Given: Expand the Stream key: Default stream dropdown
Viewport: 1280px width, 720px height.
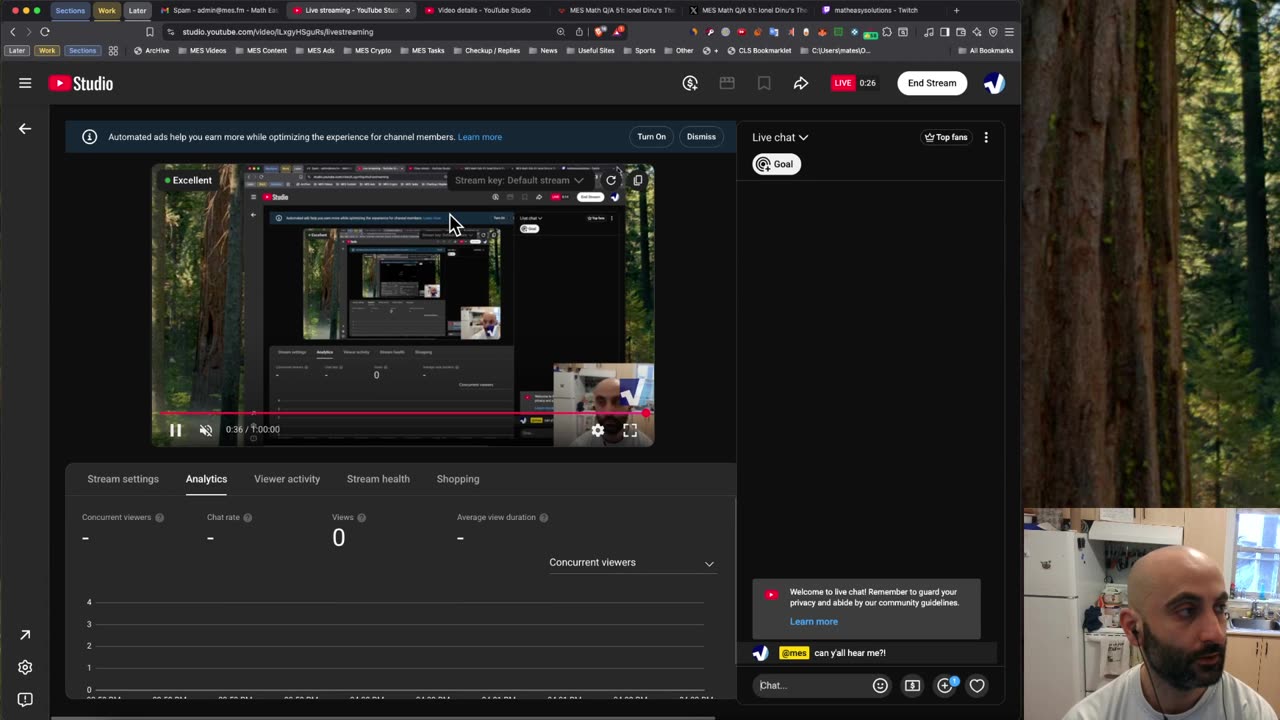Looking at the screenshot, I should [x=519, y=181].
